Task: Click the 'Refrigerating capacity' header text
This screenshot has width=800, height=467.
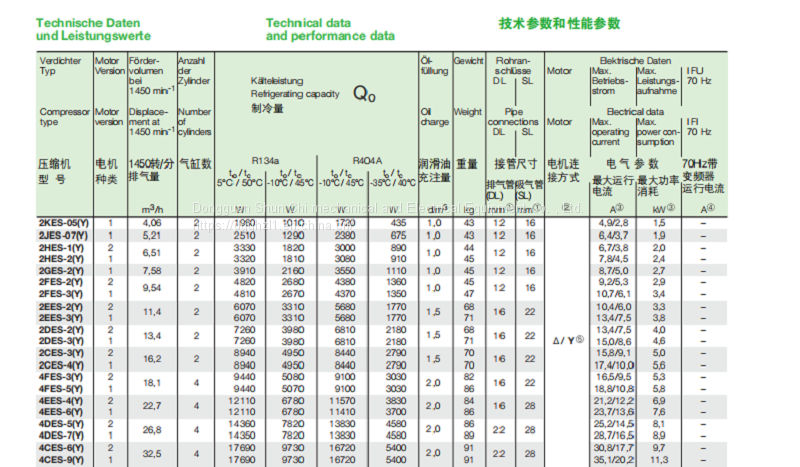Action: (293, 92)
